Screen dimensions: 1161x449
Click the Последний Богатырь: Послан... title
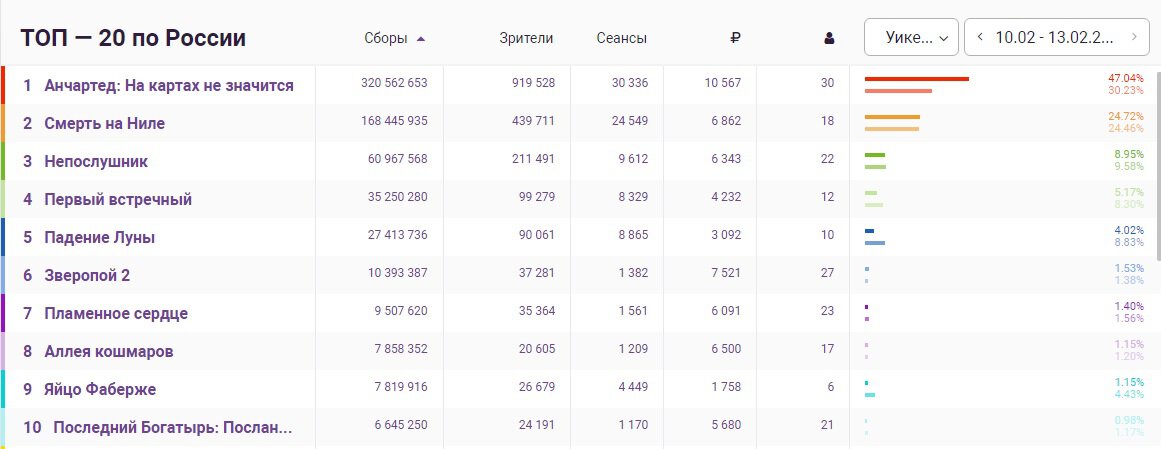(x=172, y=427)
